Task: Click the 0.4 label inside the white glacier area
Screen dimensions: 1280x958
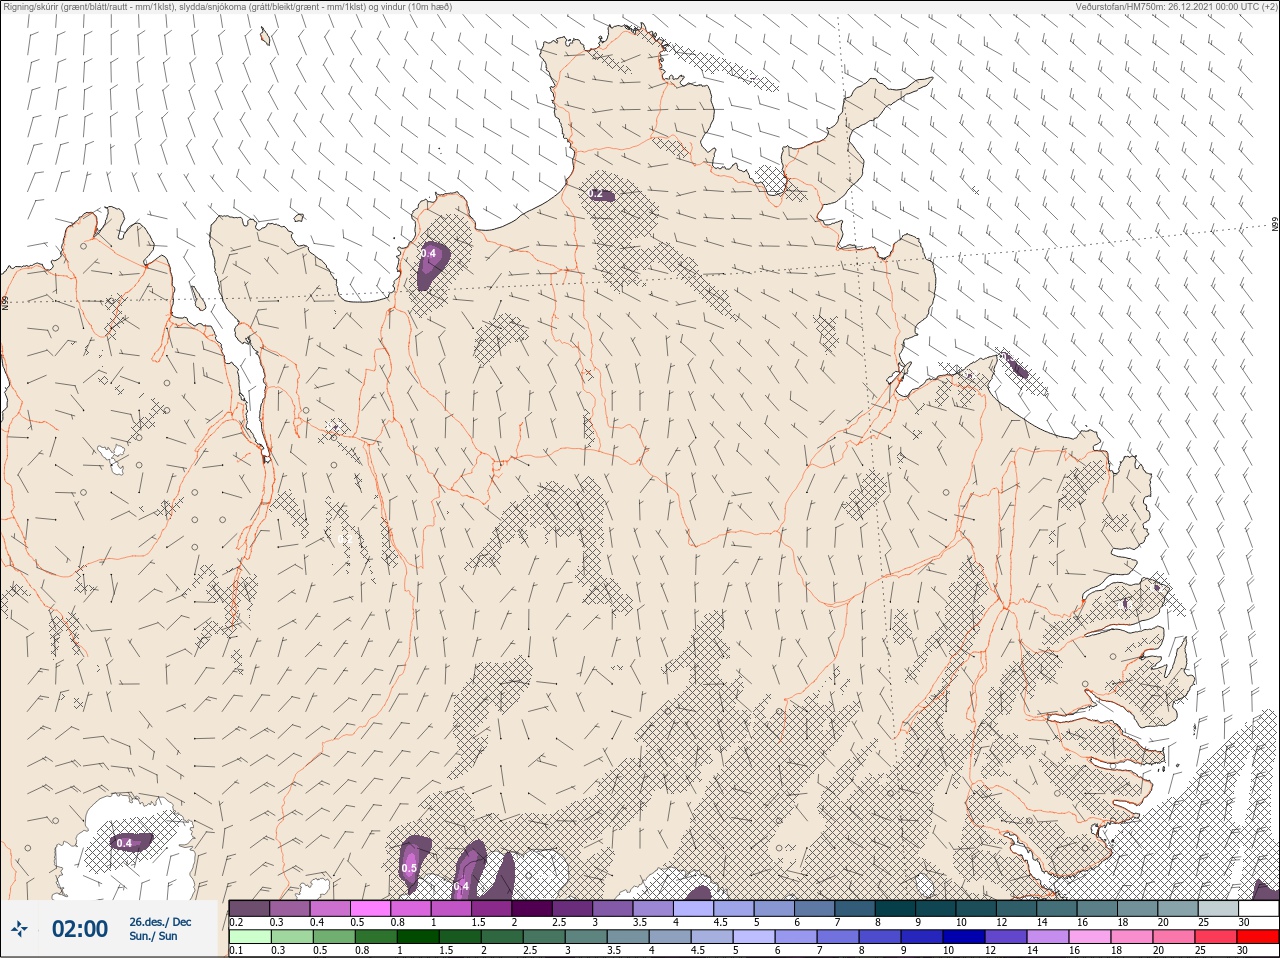Action: pyautogui.click(x=124, y=843)
